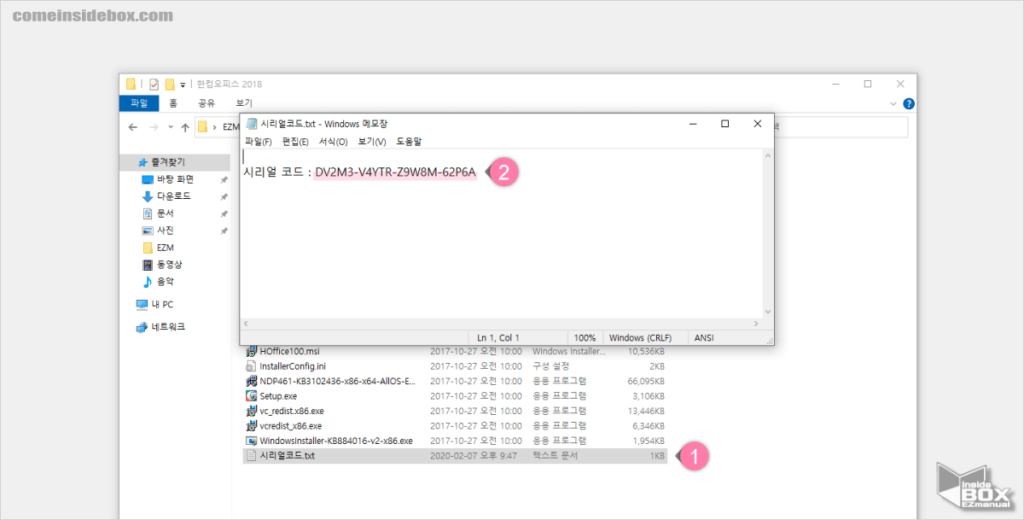The image size is (1024, 520).
Task: Open 다운로드 folder in quick access
Action: (x=167, y=196)
